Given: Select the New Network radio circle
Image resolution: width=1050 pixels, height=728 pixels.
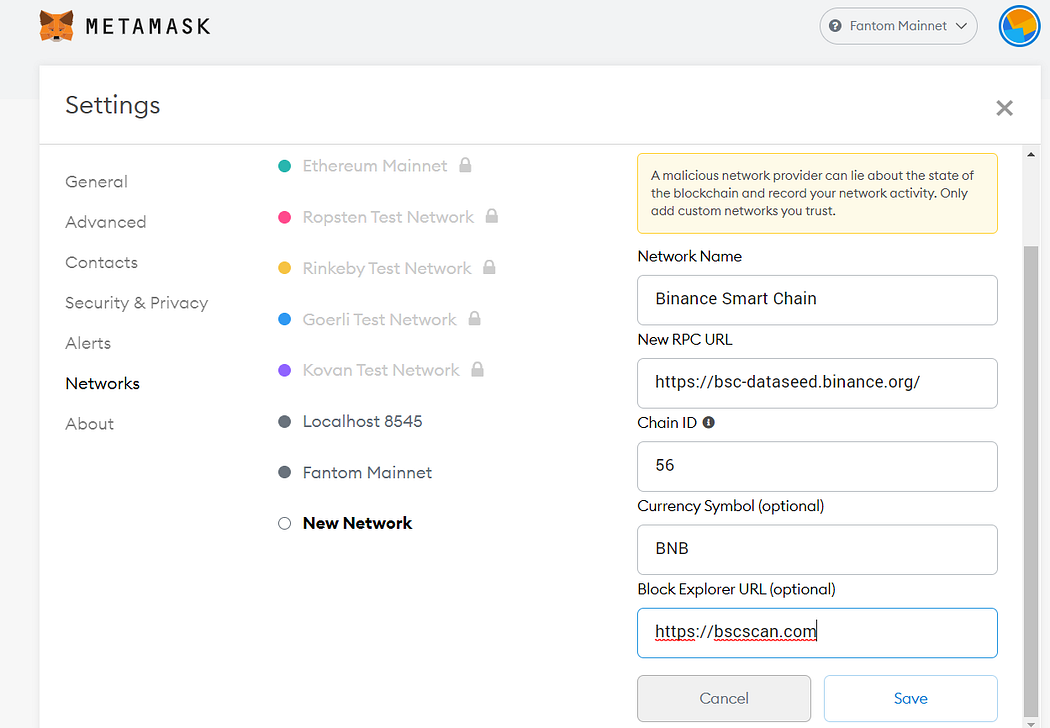Looking at the screenshot, I should click(284, 523).
